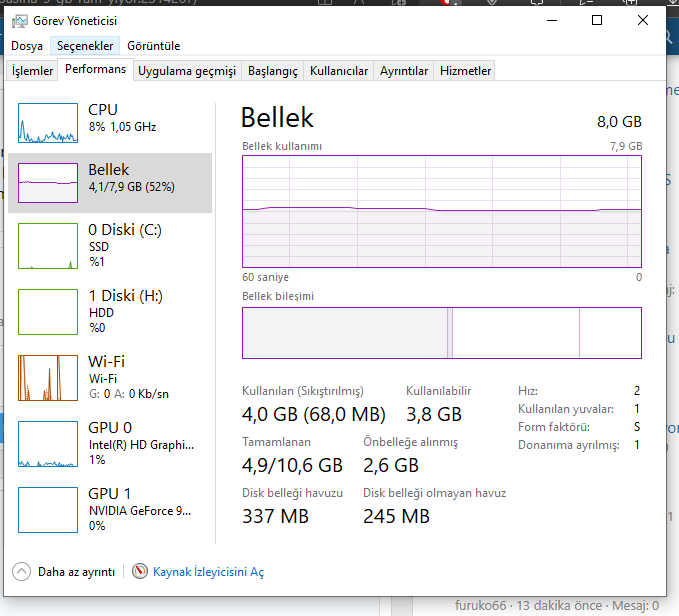Image resolution: width=679 pixels, height=616 pixels.
Task: Select the CPU mini graph thumbnail
Action: pyautogui.click(x=48, y=123)
